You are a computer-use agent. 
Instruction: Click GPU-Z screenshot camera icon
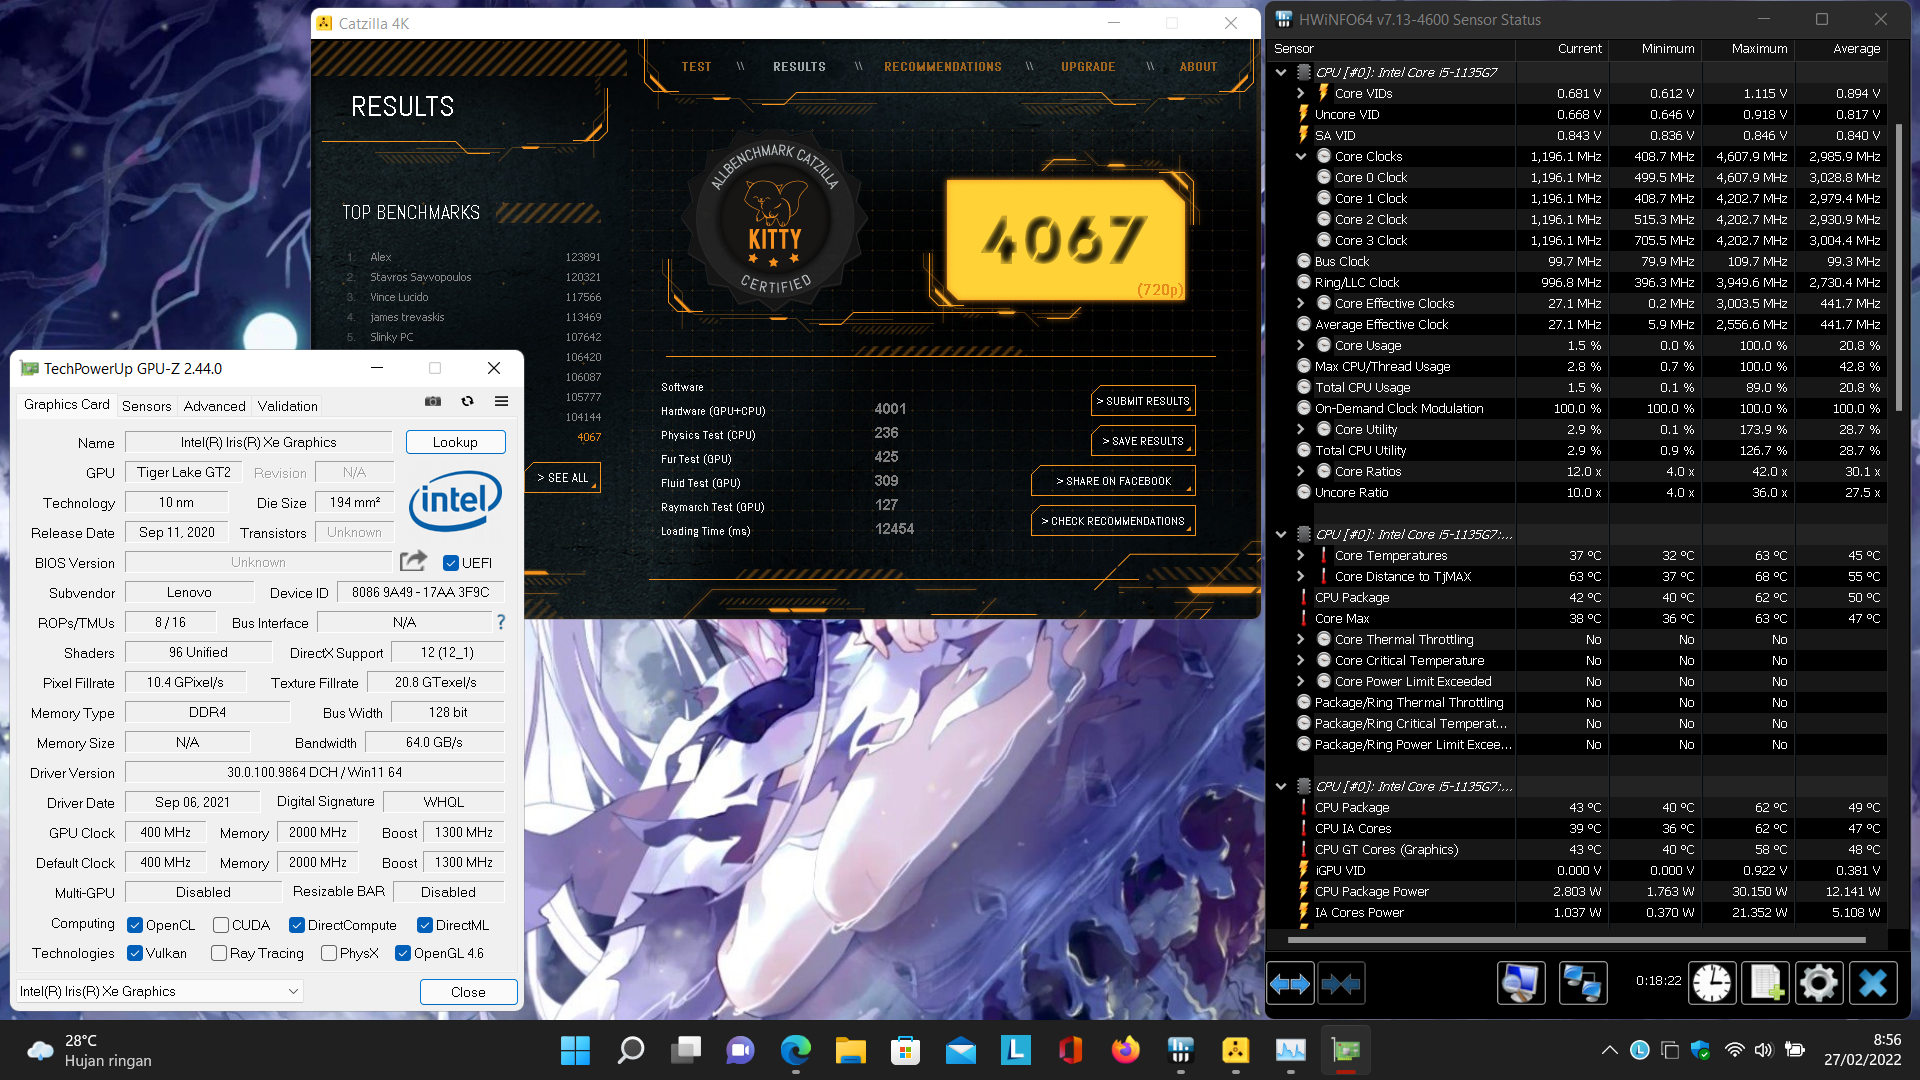click(433, 401)
